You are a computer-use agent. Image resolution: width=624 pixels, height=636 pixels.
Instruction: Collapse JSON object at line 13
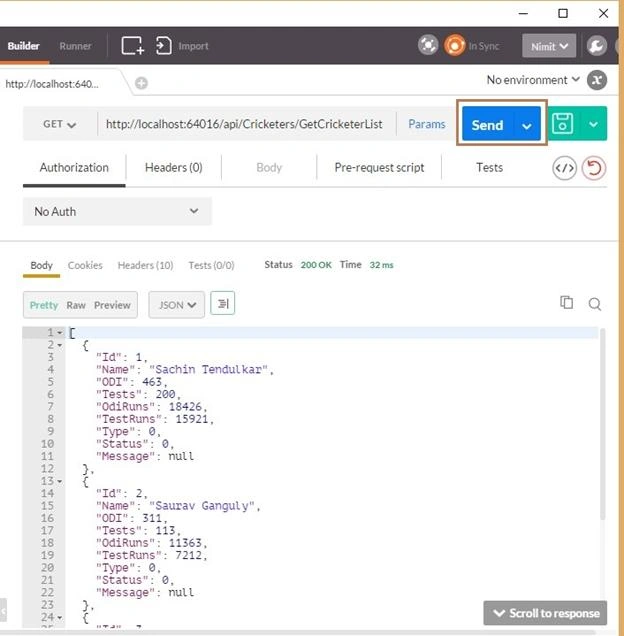coord(60,482)
